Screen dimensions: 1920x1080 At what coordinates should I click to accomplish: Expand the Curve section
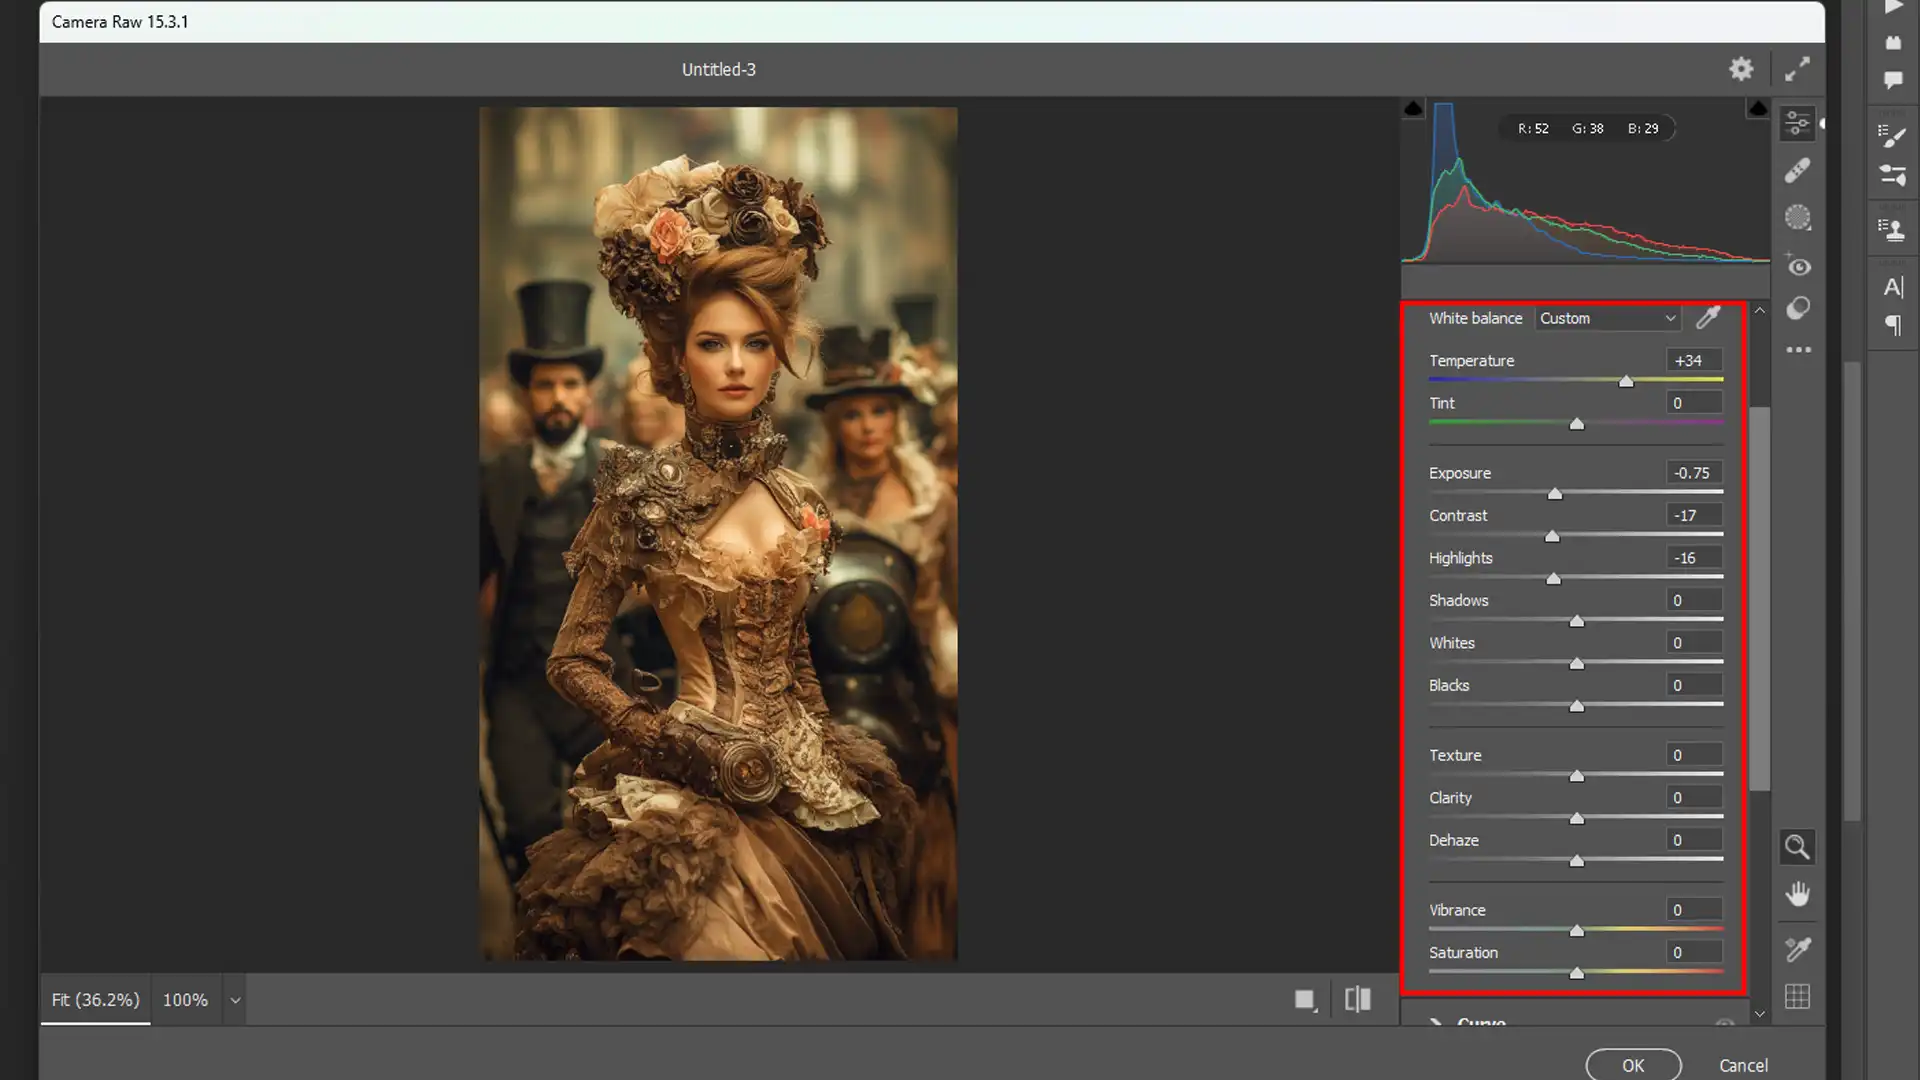point(1436,1022)
